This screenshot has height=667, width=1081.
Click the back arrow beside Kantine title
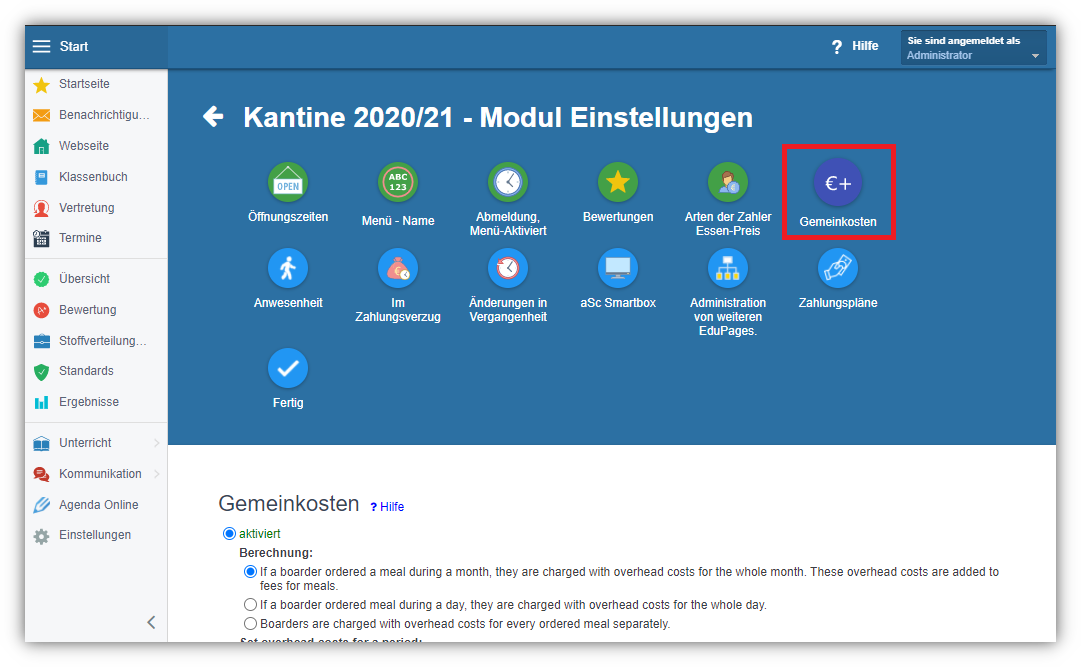pos(213,117)
